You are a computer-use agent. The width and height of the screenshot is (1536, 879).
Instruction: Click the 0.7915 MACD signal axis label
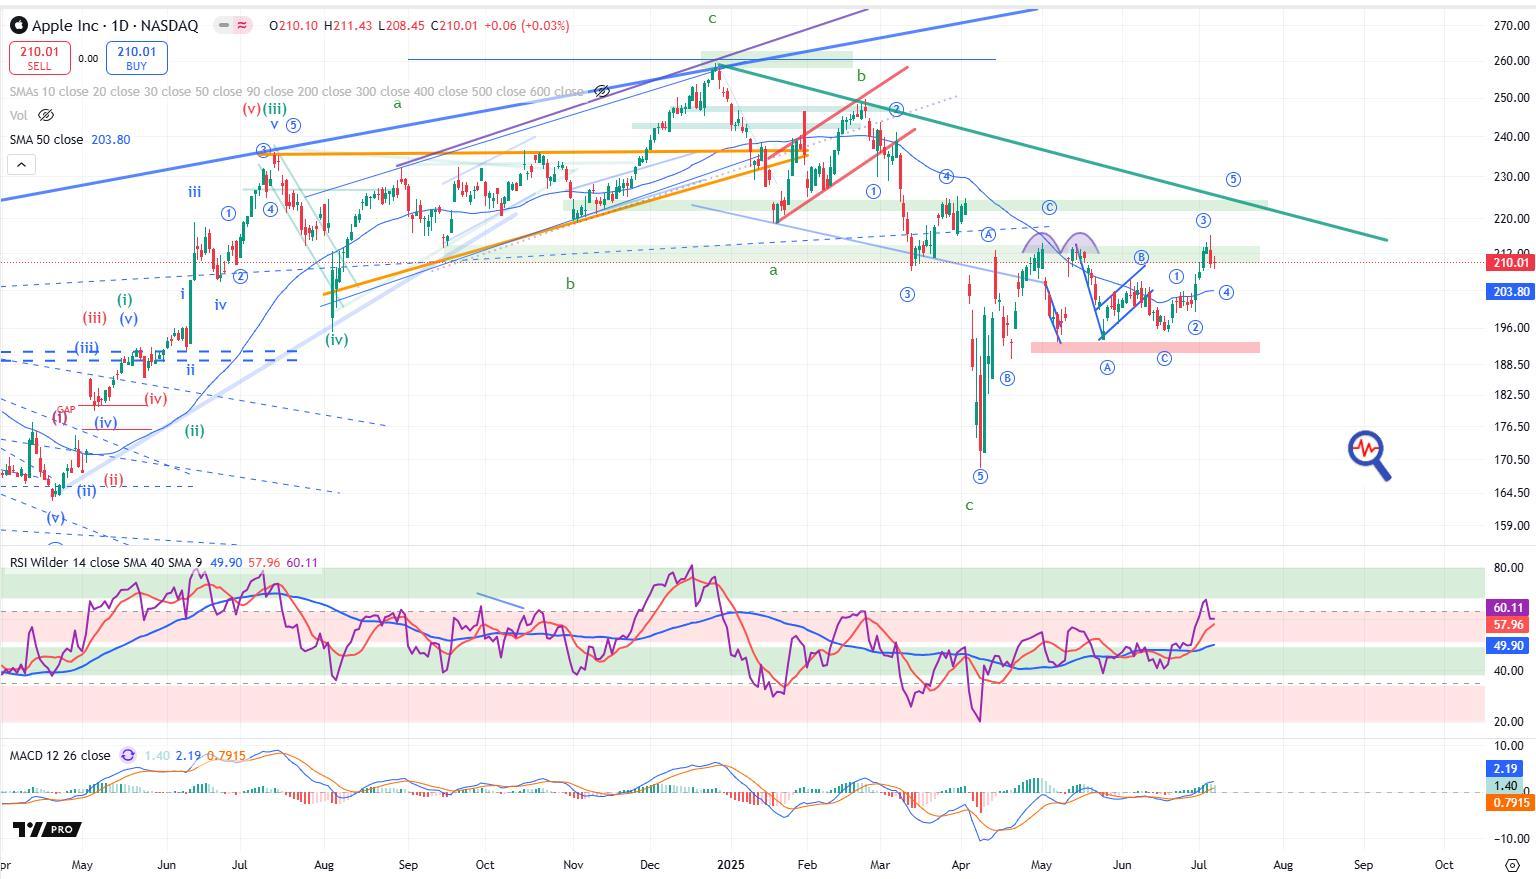coord(1509,803)
